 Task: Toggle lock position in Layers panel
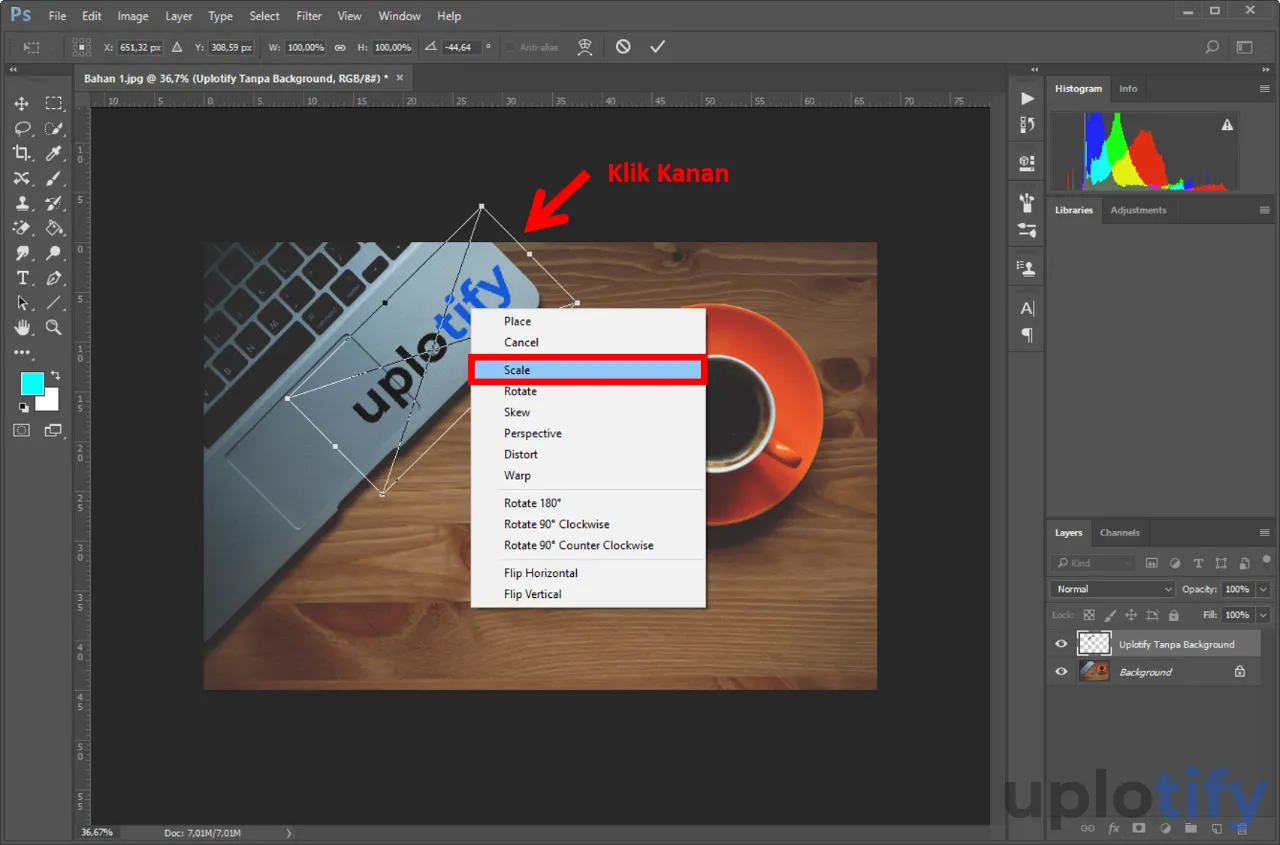pos(1131,615)
